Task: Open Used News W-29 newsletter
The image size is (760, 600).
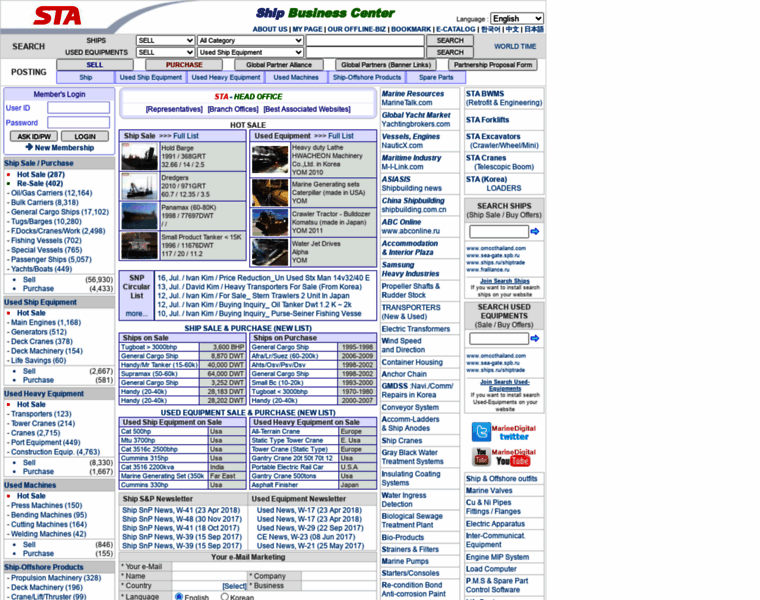Action: pos(310,528)
